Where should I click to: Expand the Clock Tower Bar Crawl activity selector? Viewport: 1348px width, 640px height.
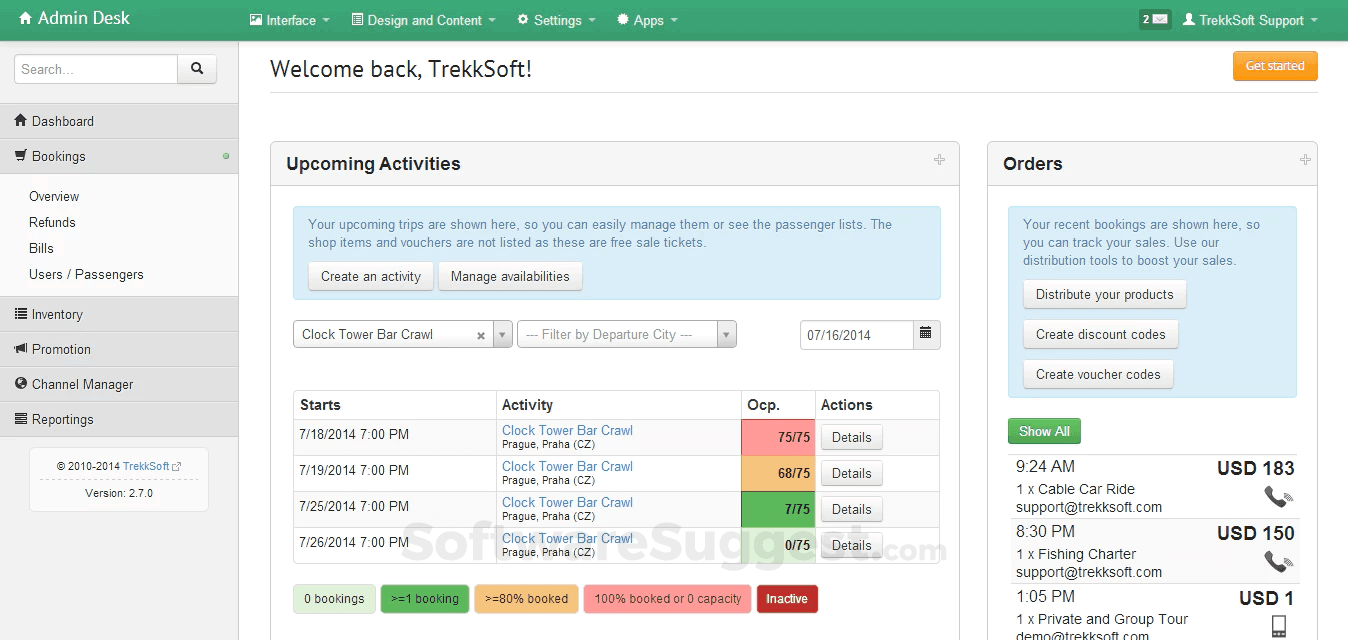click(501, 335)
